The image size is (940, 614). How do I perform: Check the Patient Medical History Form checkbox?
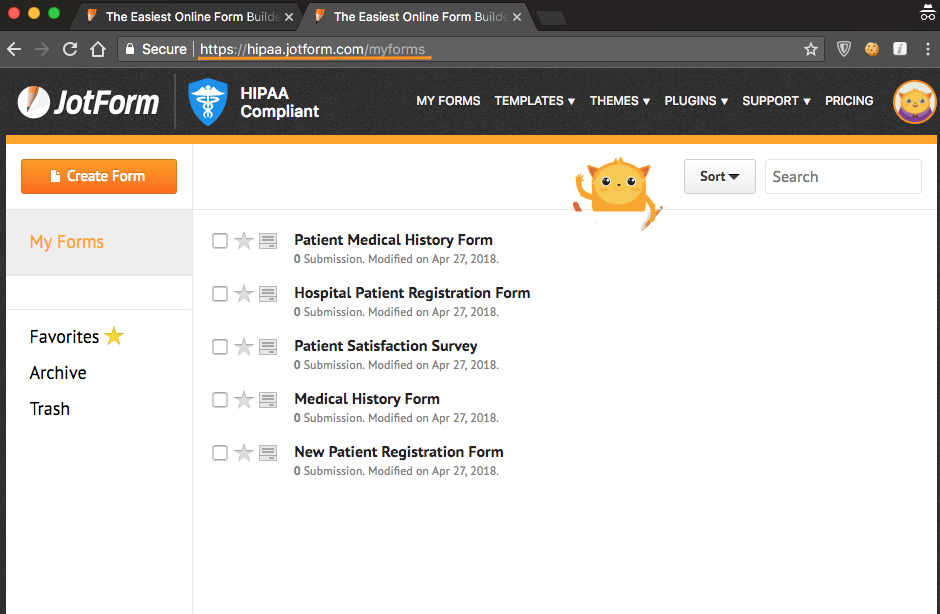pos(220,241)
